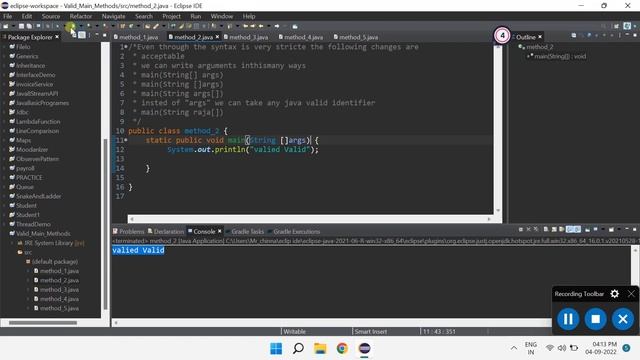The width and height of the screenshot is (640, 360).
Task: Click New Java Class toolbar icon
Action: [131, 26]
